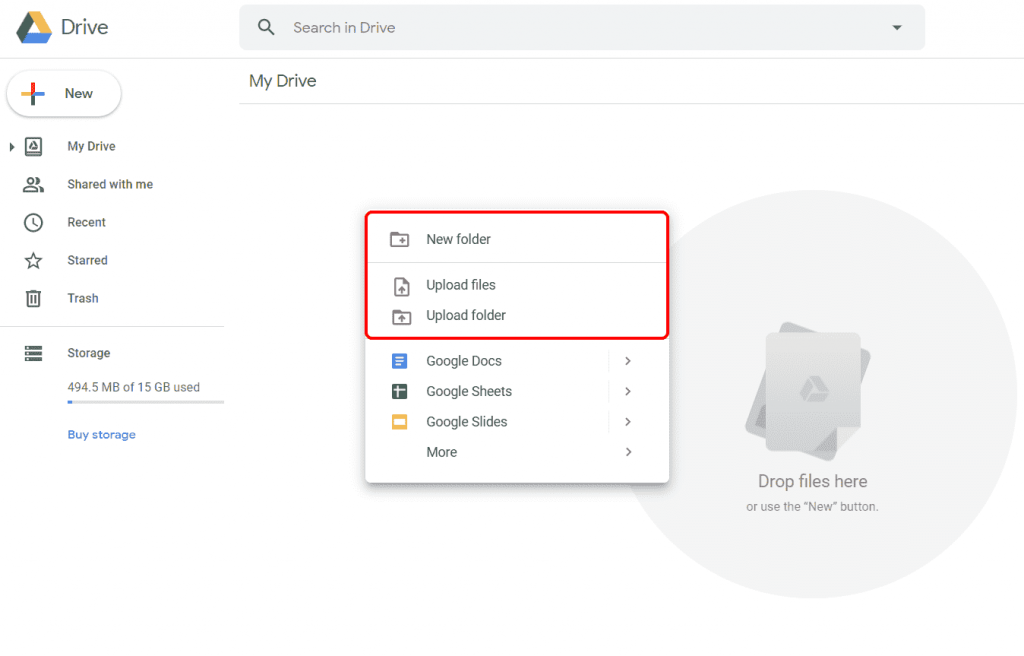The image size is (1024, 656).
Task: Click the storage usage progress bar
Action: pyautogui.click(x=146, y=402)
